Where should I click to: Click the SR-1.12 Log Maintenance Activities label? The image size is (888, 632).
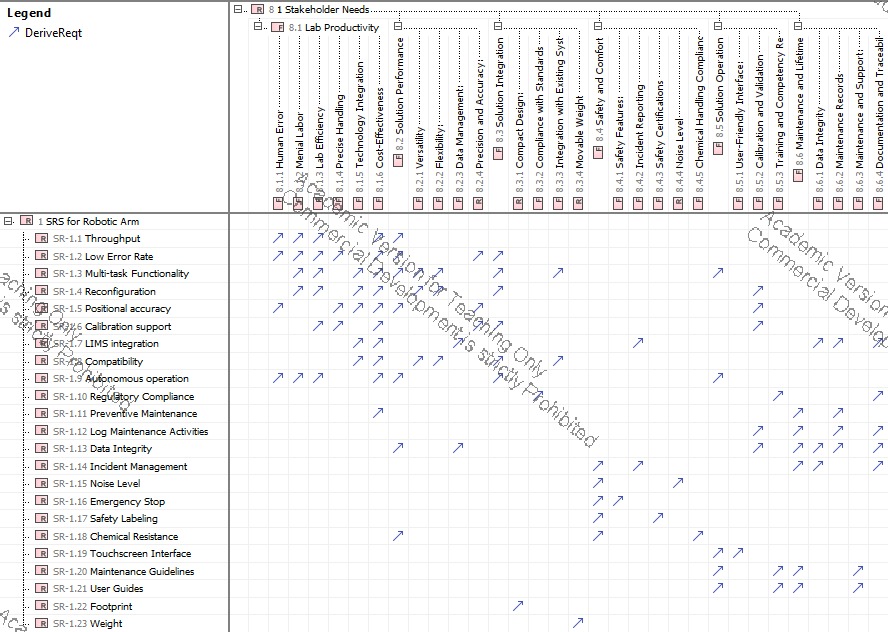[x=131, y=432]
